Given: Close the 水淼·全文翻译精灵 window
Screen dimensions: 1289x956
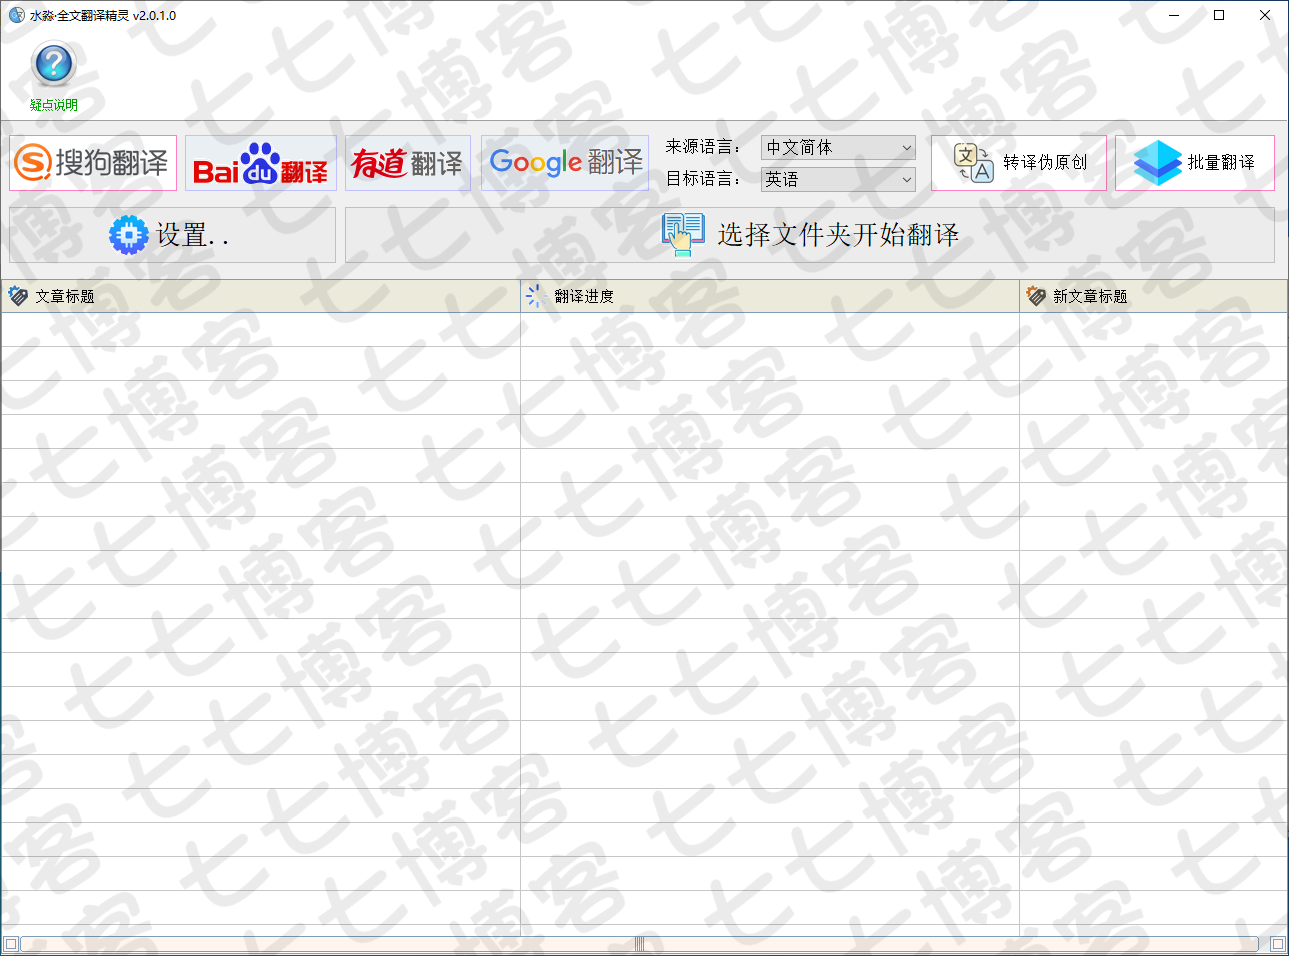Looking at the screenshot, I should click(x=1265, y=15).
